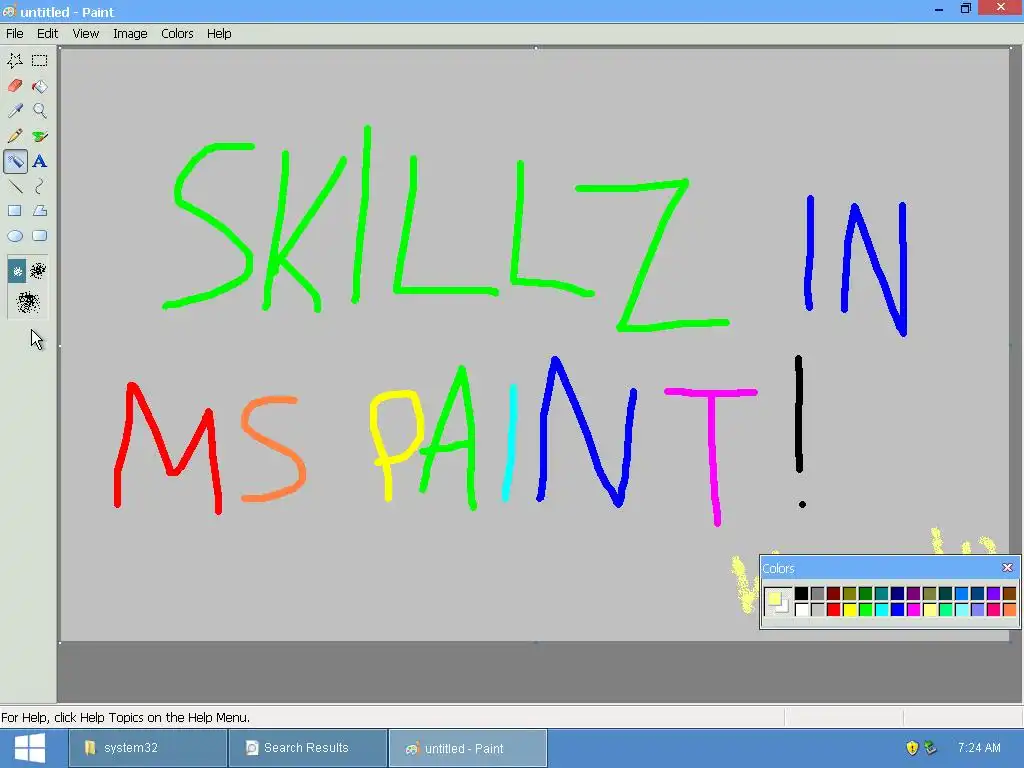The image size is (1024, 768).
Task: Choose the dark purple swatch
Action: pos(914,594)
